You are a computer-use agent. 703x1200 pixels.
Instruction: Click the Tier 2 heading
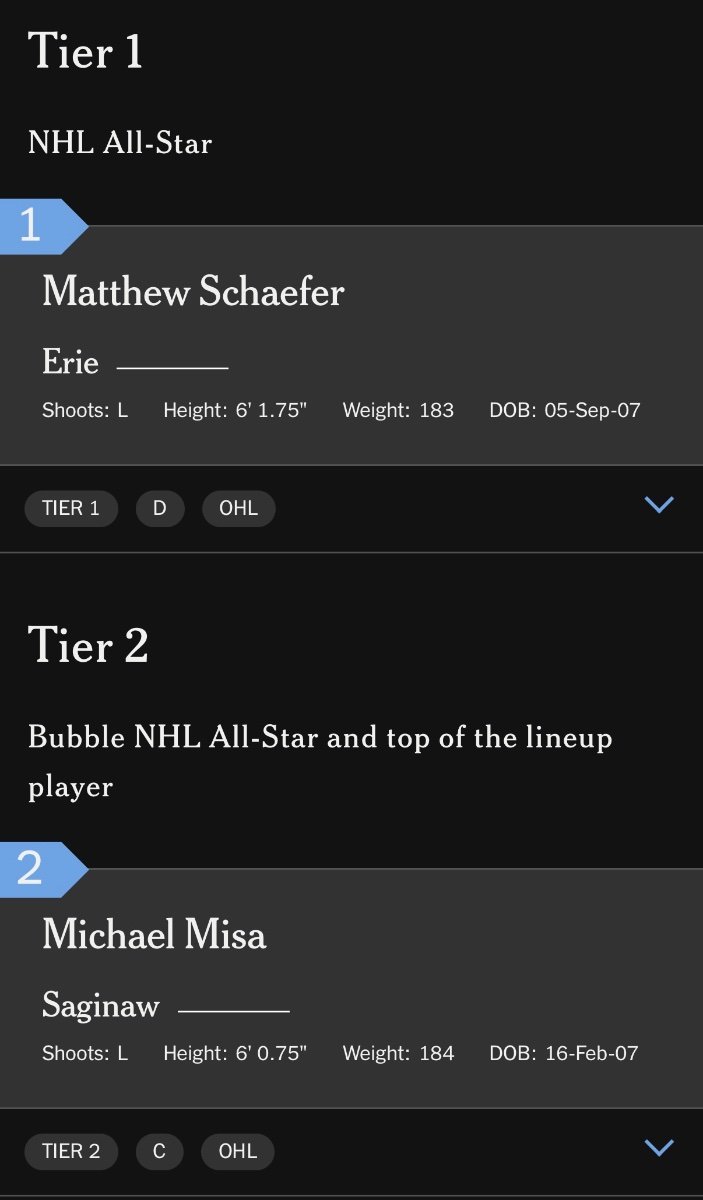(x=88, y=645)
